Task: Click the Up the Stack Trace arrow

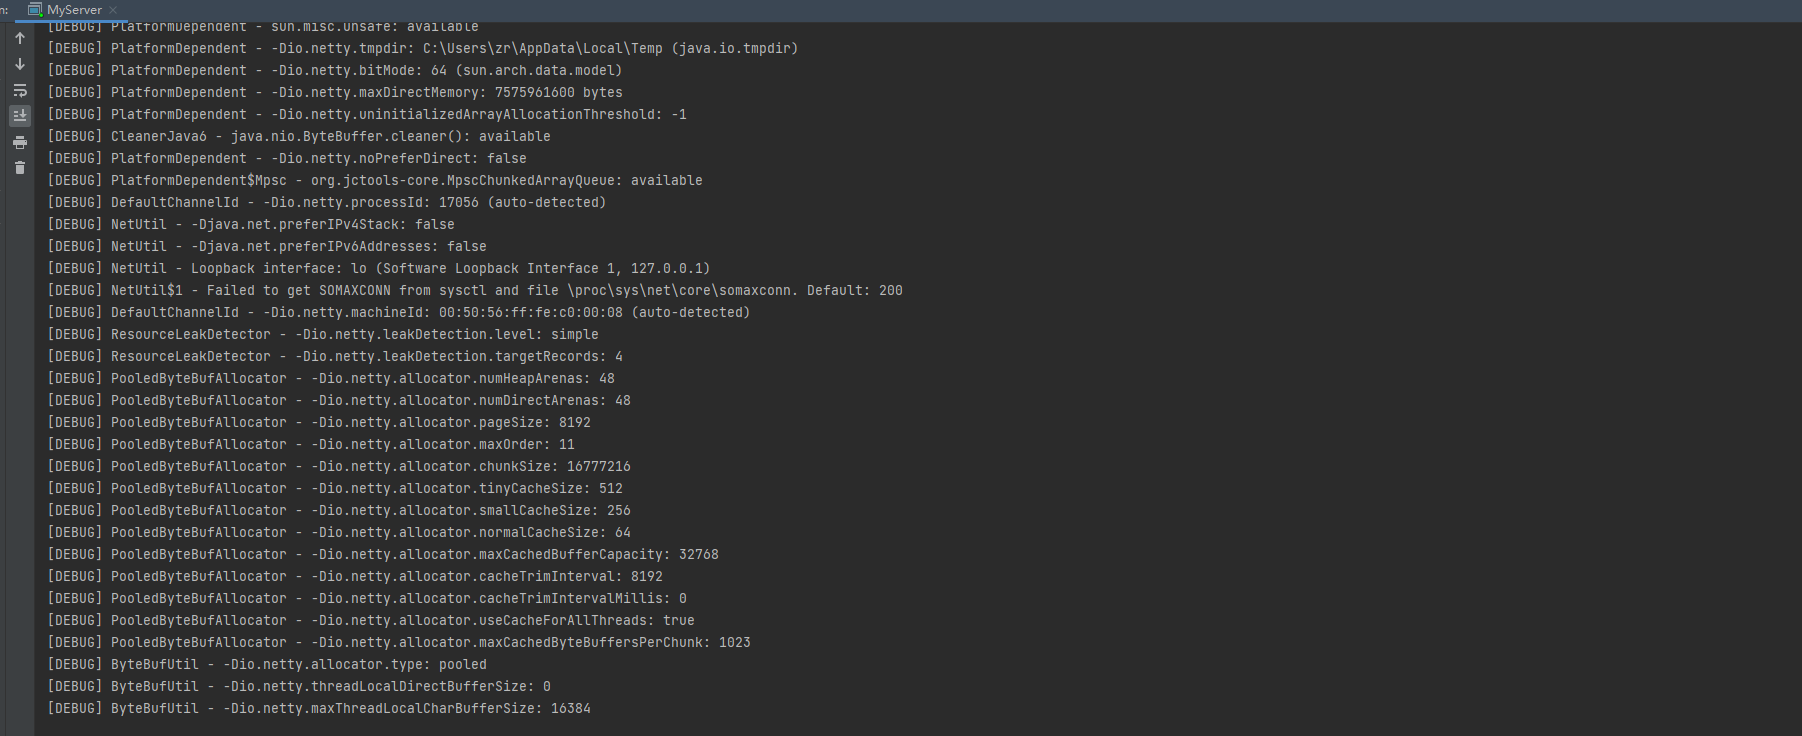Action: tap(20, 39)
